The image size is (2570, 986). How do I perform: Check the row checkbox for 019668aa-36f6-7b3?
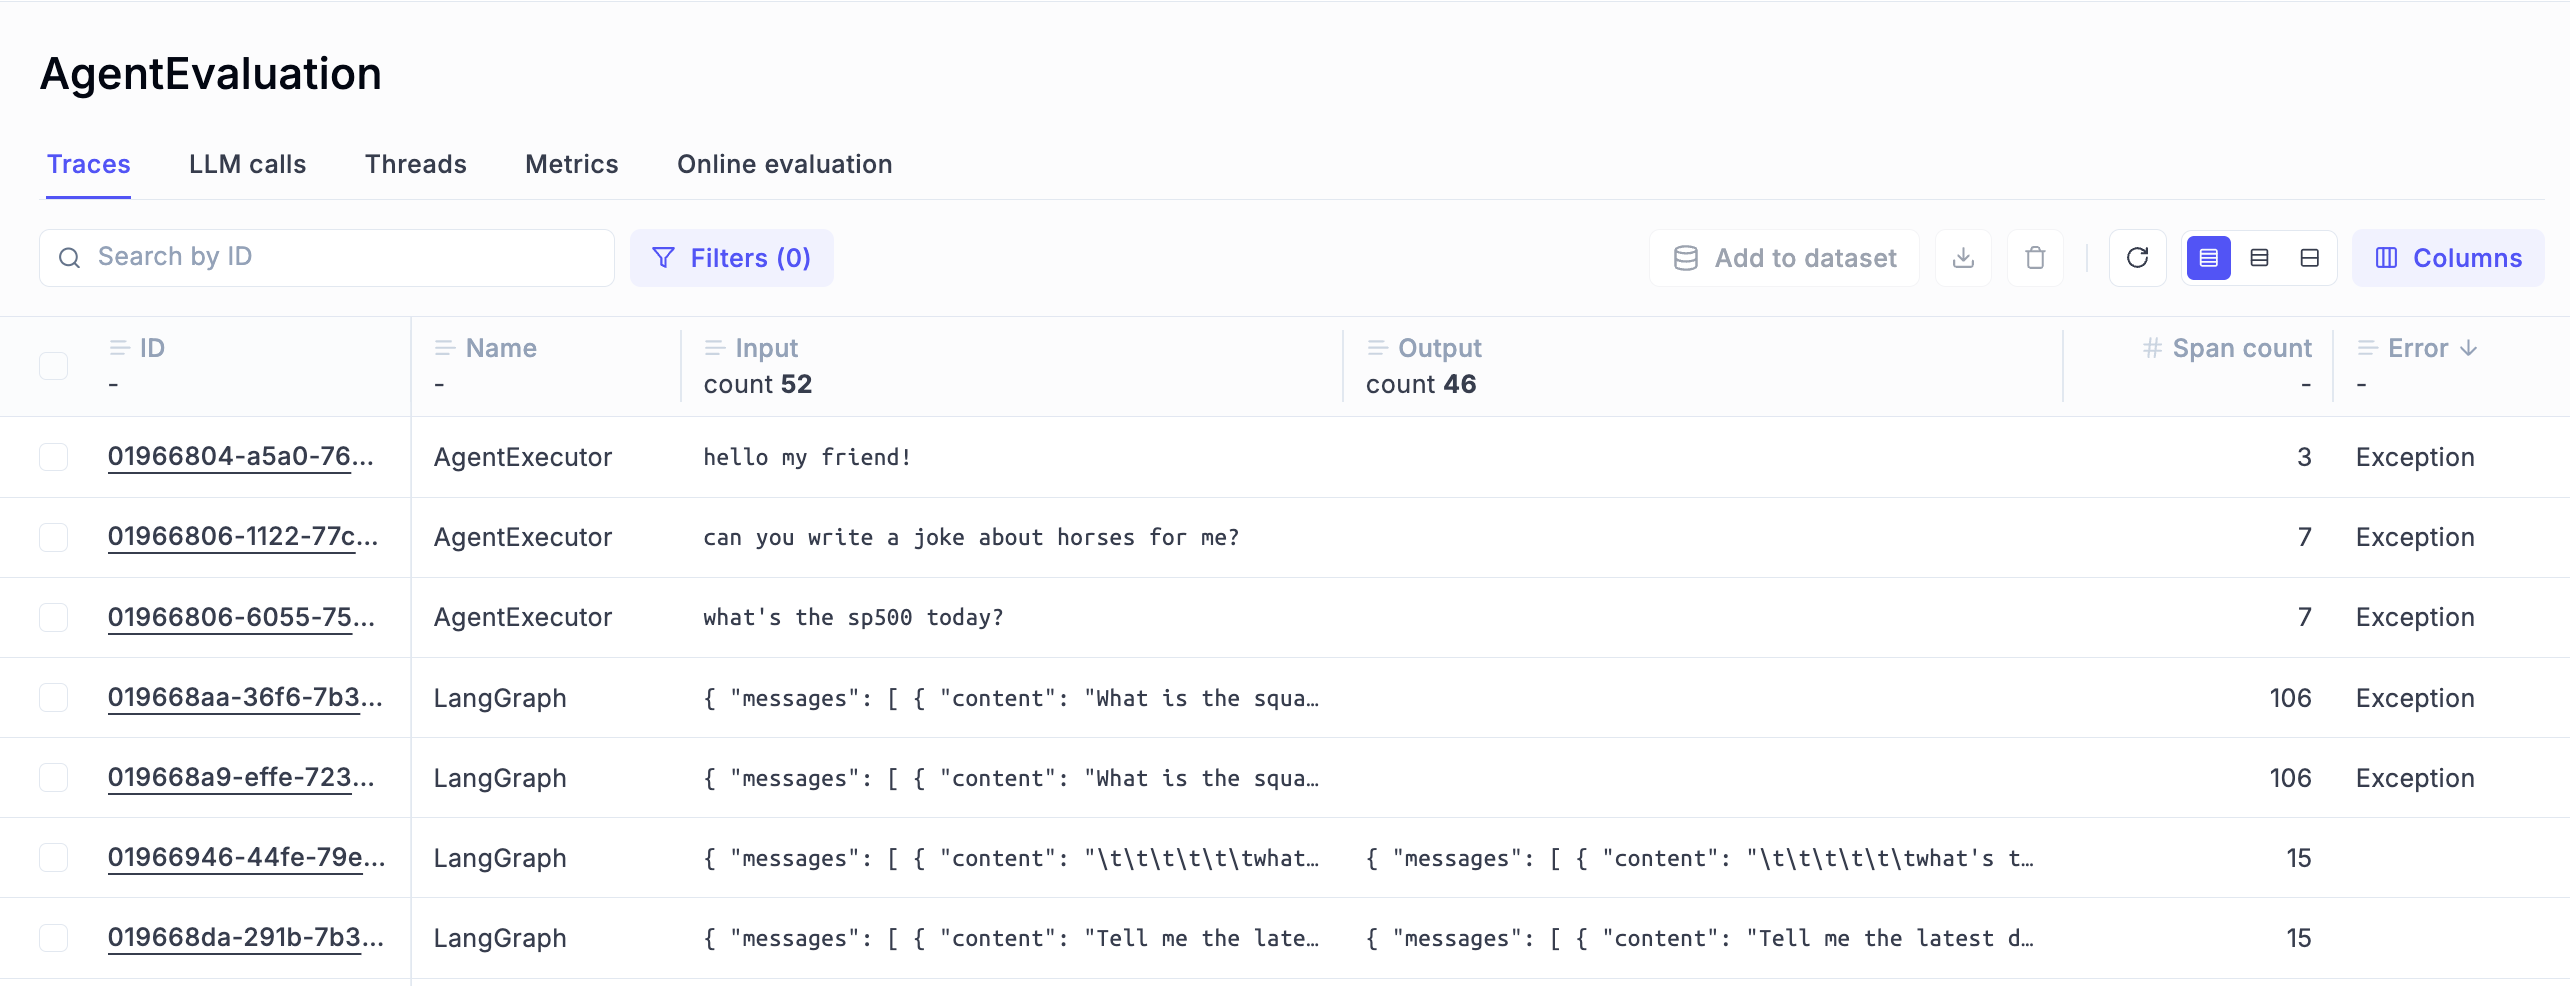point(54,697)
